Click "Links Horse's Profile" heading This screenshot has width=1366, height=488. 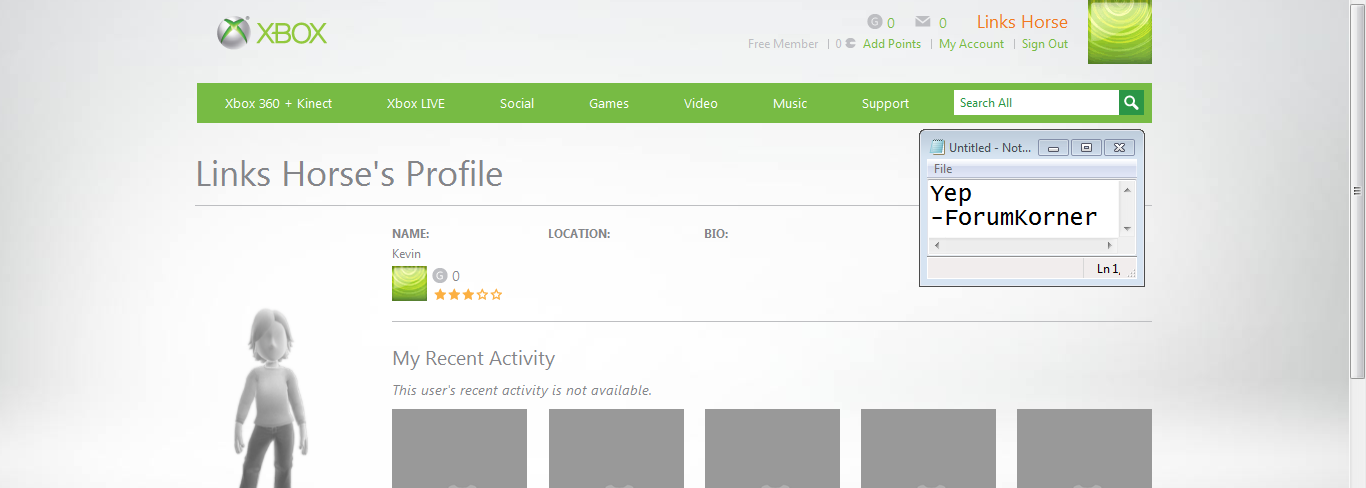point(349,174)
